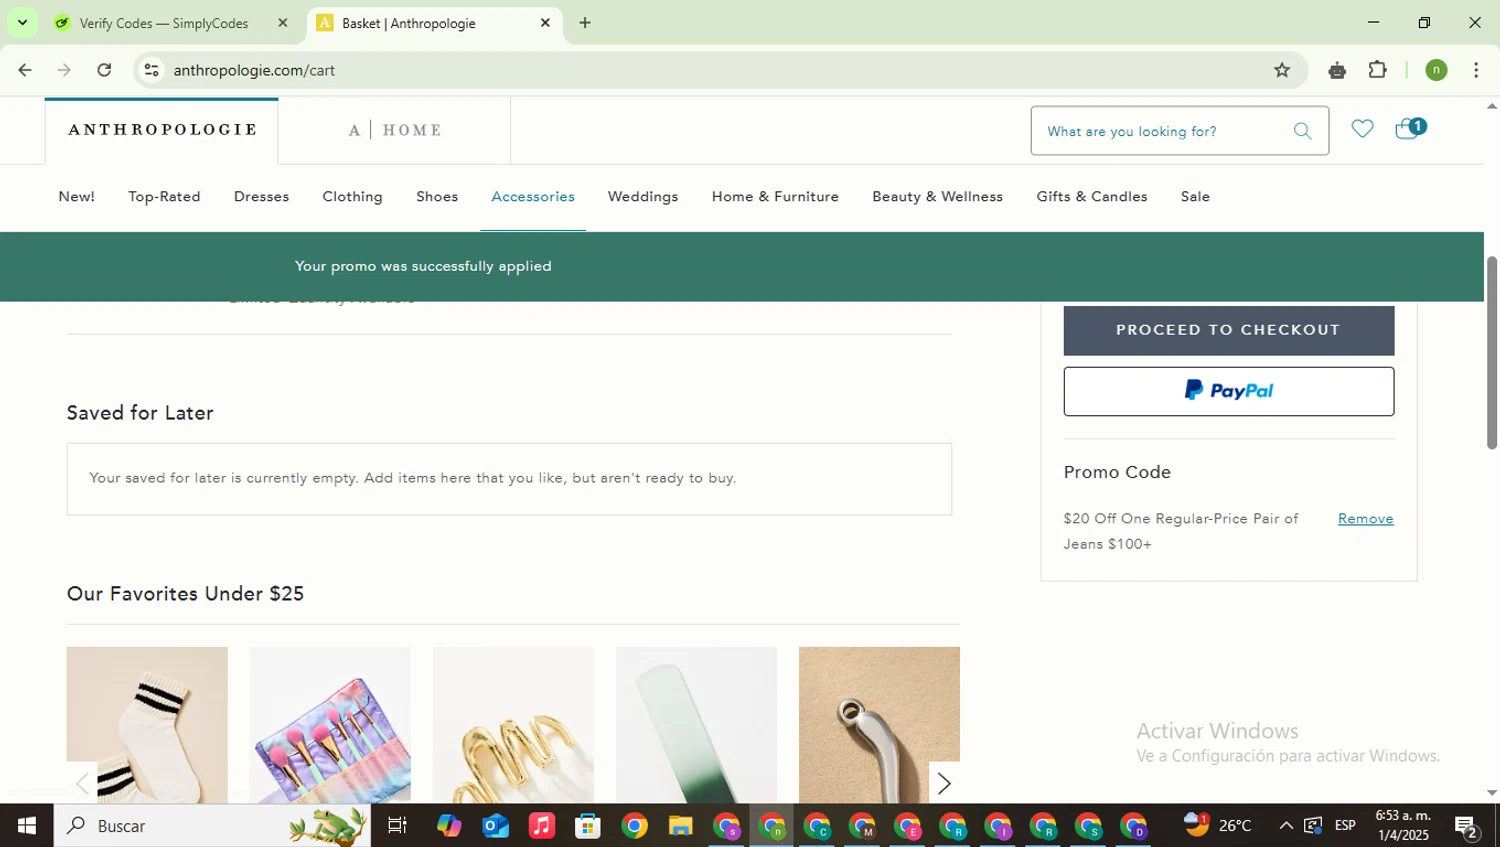
Task: Open File Explorer from the taskbar
Action: point(681,826)
